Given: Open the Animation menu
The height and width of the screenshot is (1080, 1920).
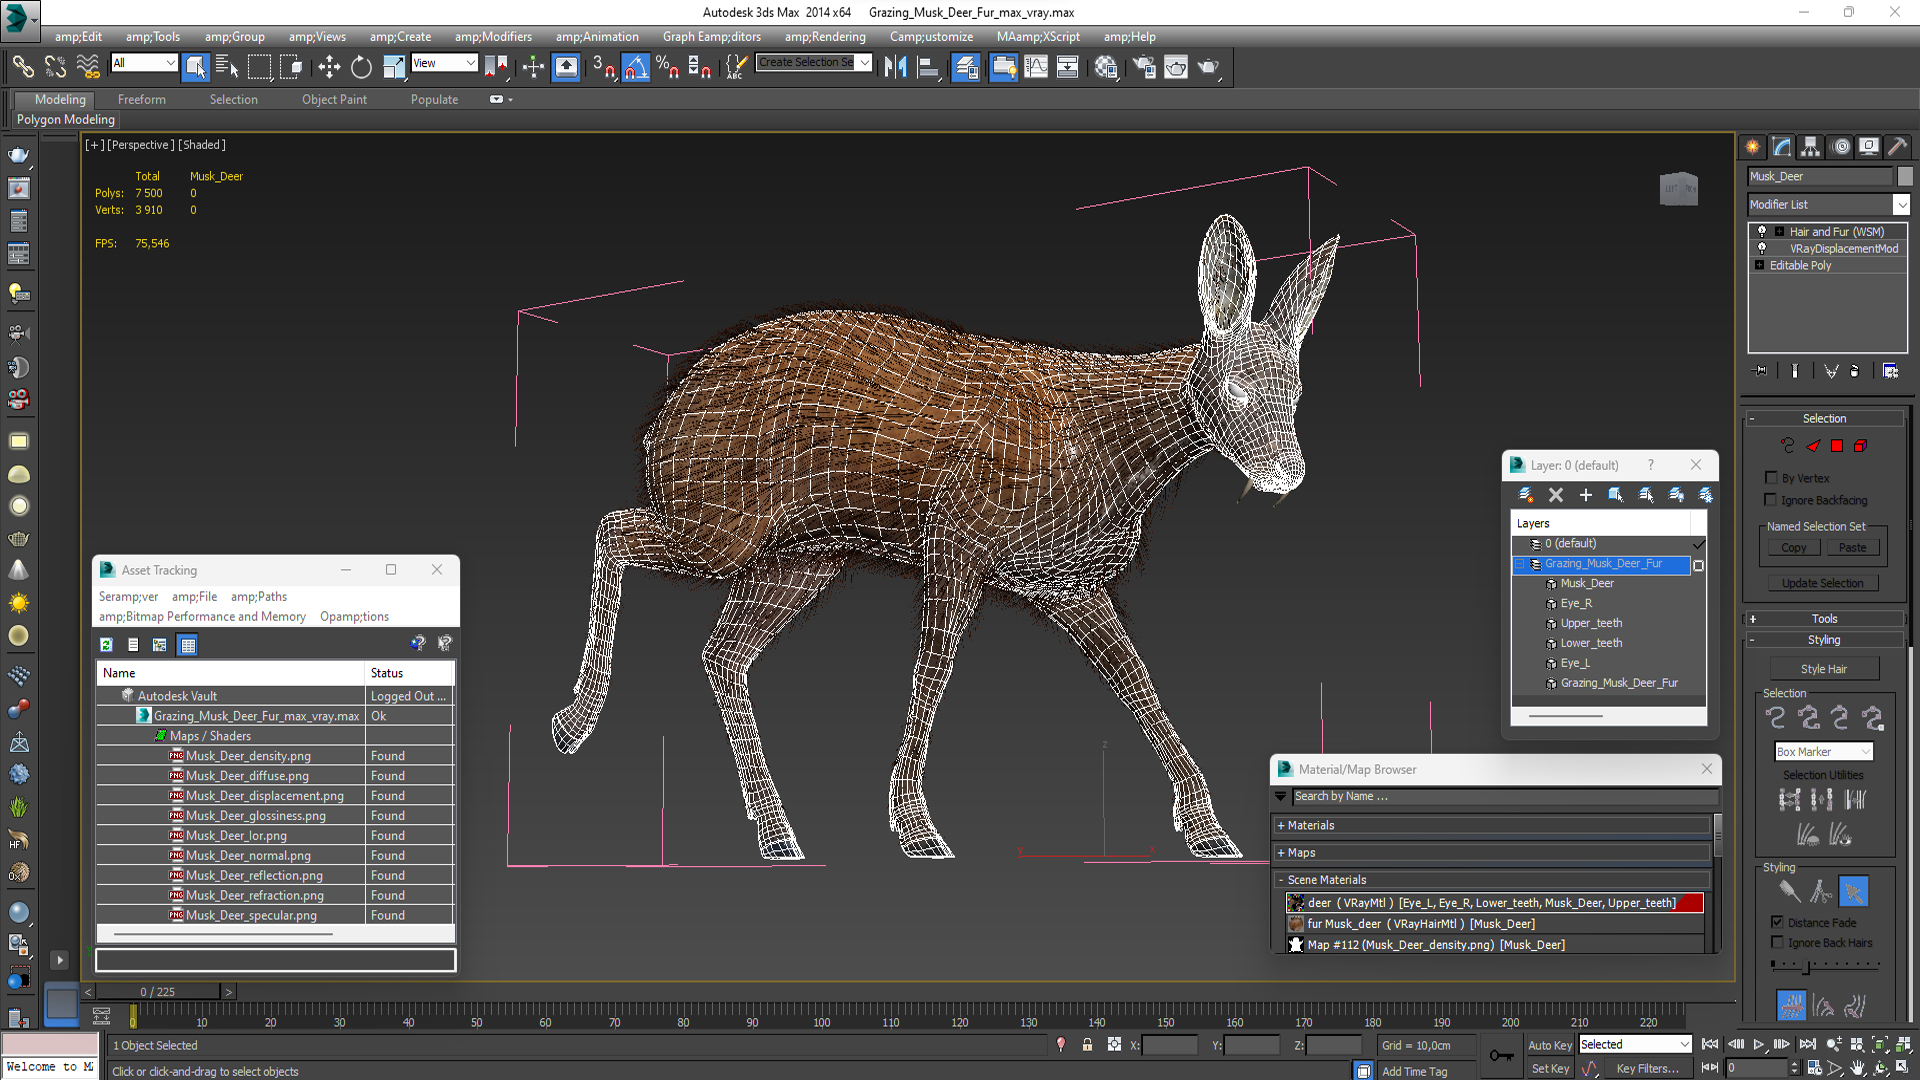Looking at the screenshot, I should pos(597,37).
